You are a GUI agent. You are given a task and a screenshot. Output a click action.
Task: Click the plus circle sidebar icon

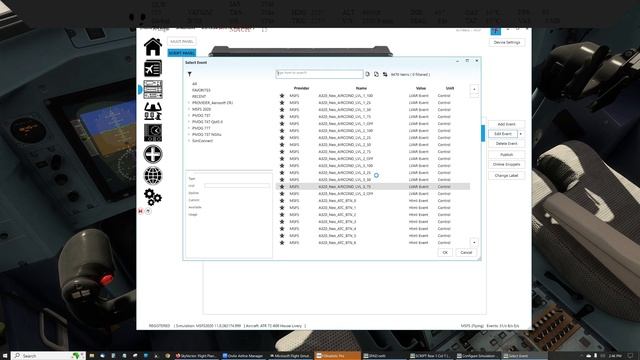pos(153,154)
